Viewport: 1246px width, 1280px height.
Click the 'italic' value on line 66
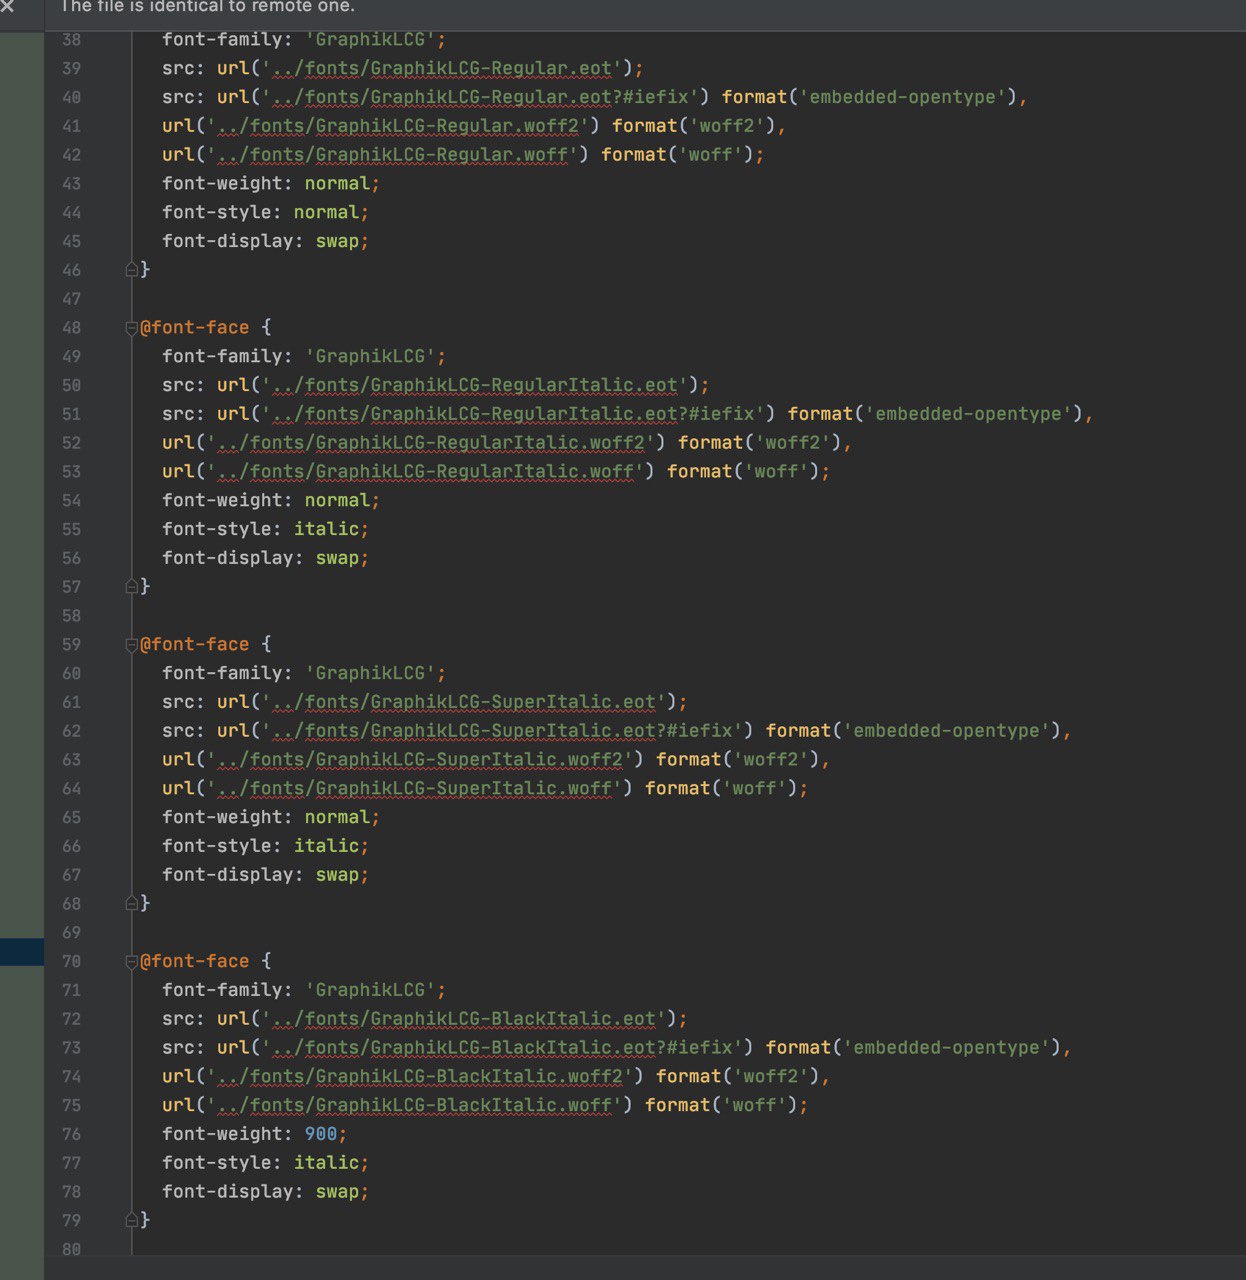(x=326, y=846)
